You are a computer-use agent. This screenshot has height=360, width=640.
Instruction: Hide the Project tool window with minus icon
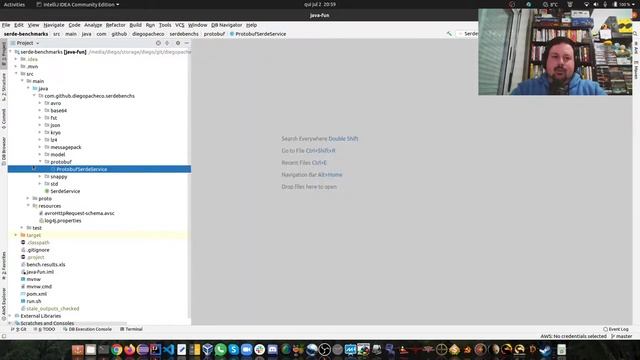(x=187, y=43)
